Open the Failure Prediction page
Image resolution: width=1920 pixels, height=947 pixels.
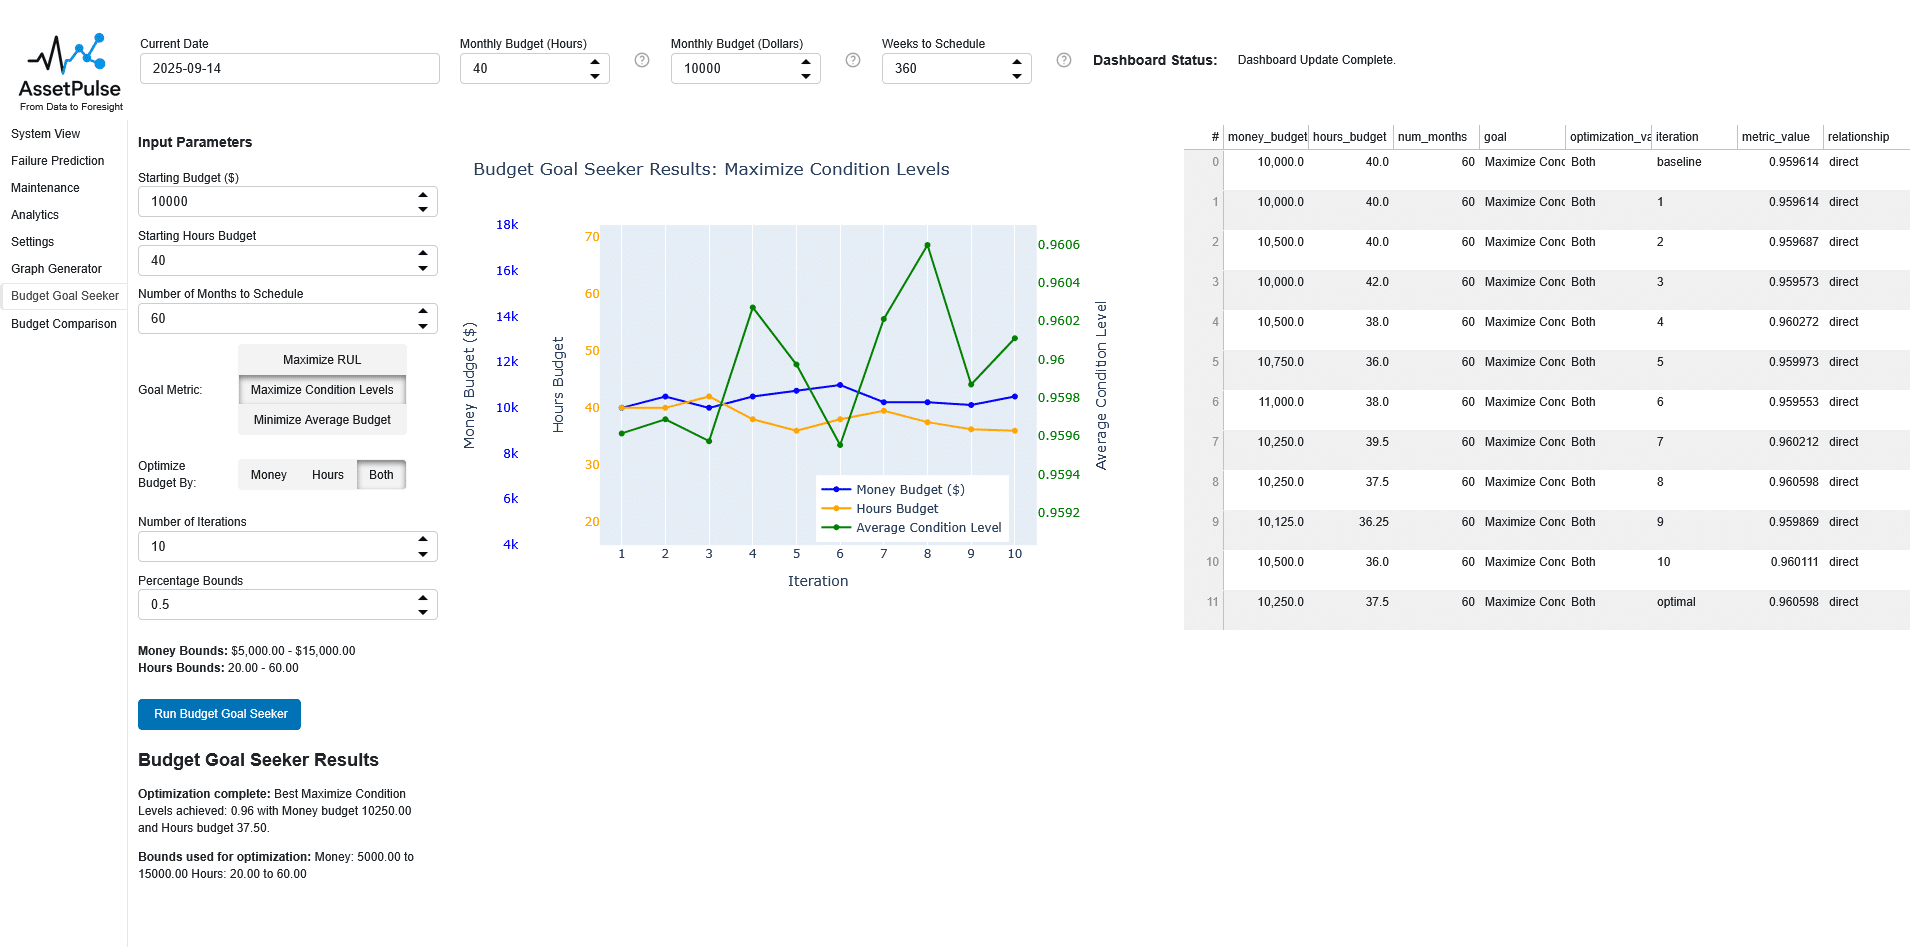tap(57, 161)
